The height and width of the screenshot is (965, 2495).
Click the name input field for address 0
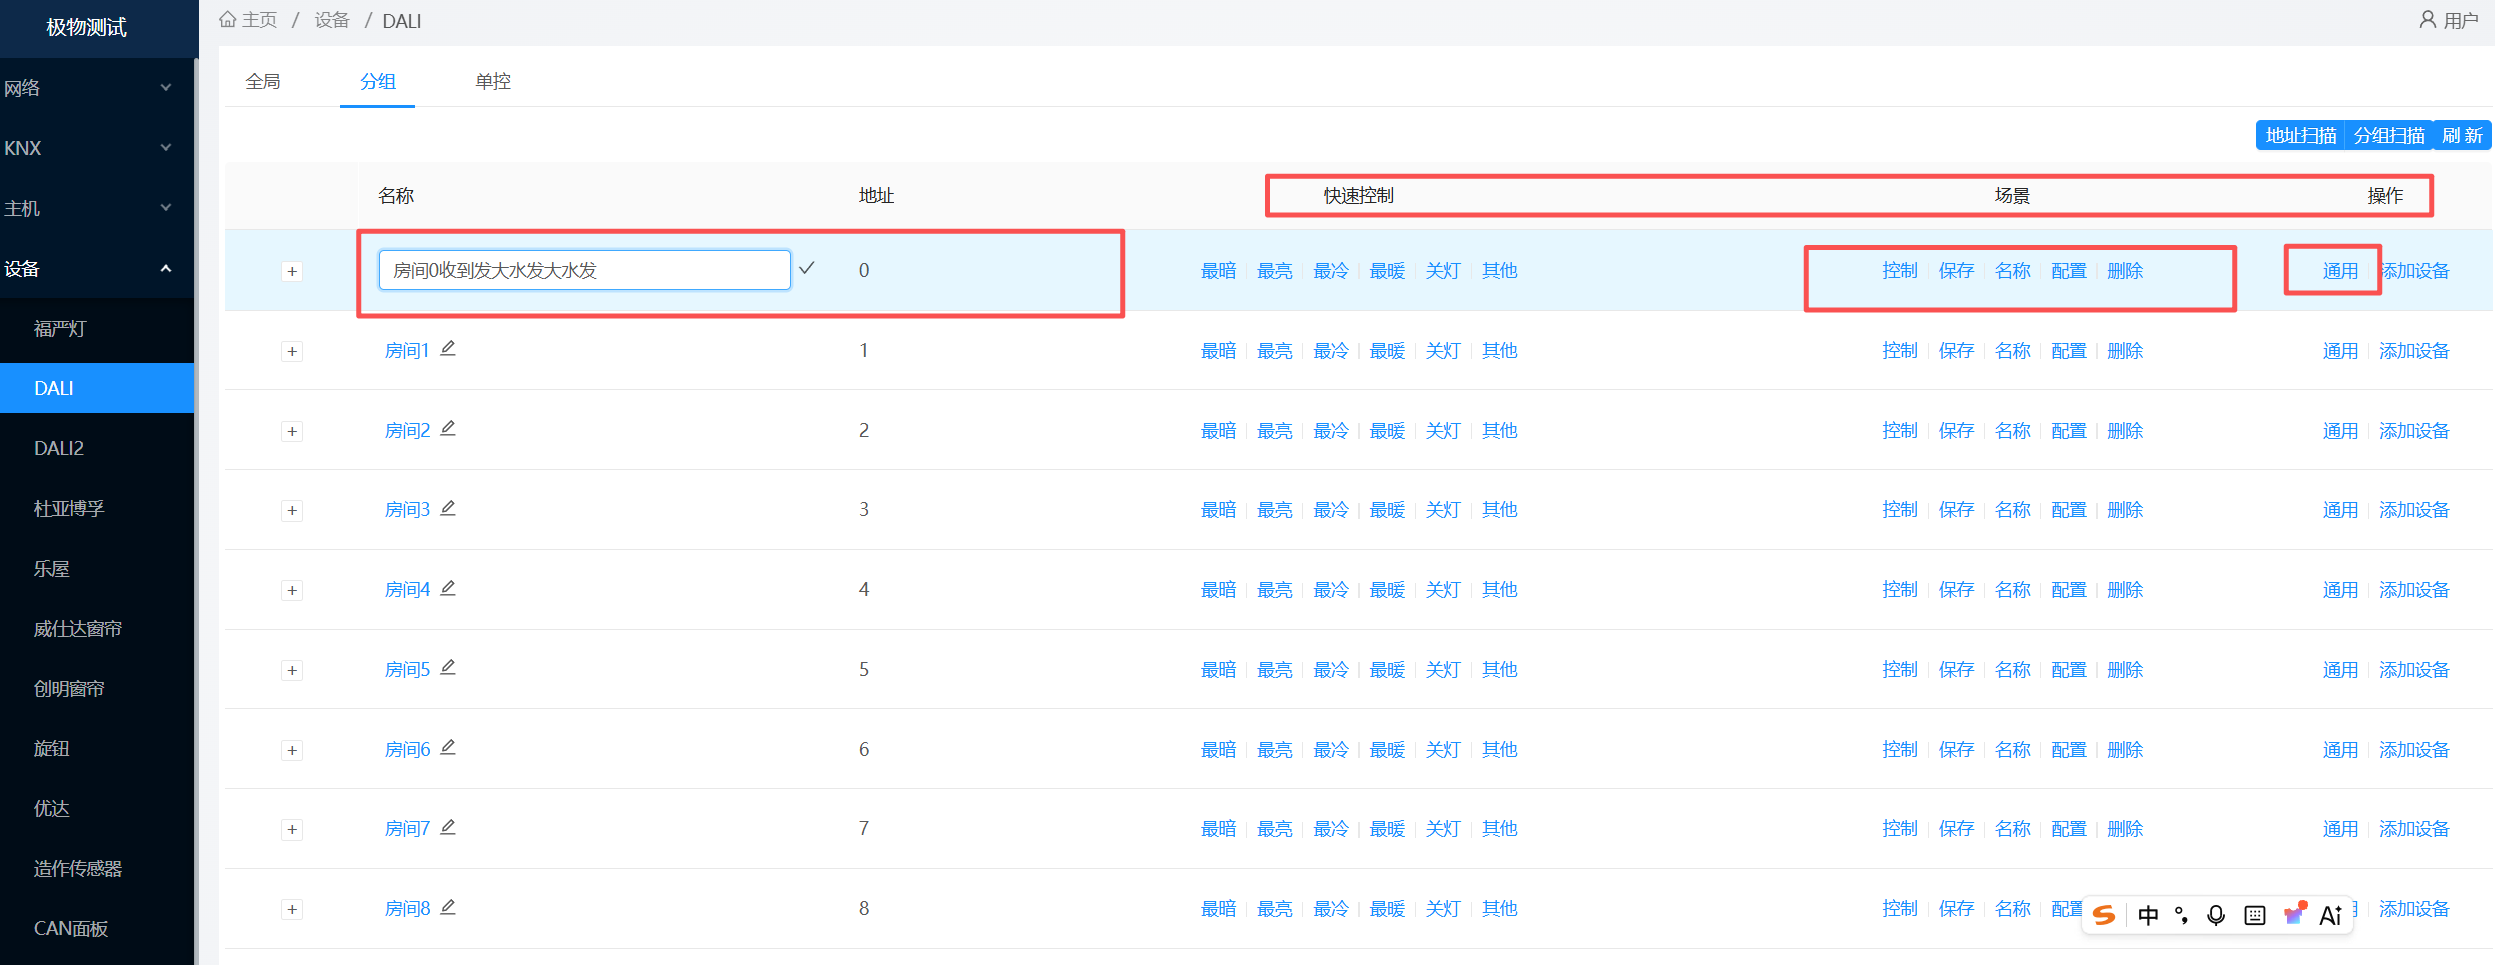pyautogui.click(x=584, y=270)
